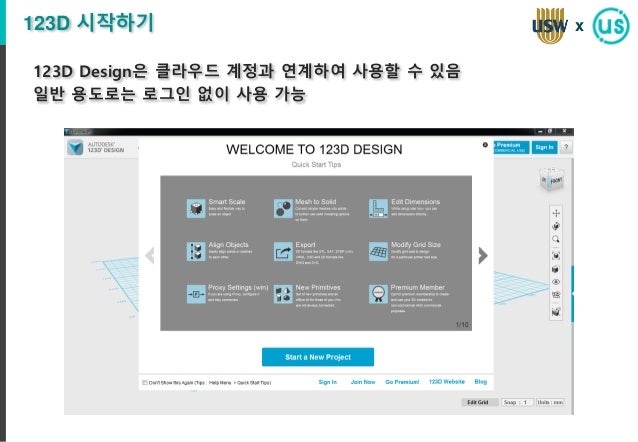Open help with the question mark button
This screenshot has height=442, width=638.
[566, 147]
